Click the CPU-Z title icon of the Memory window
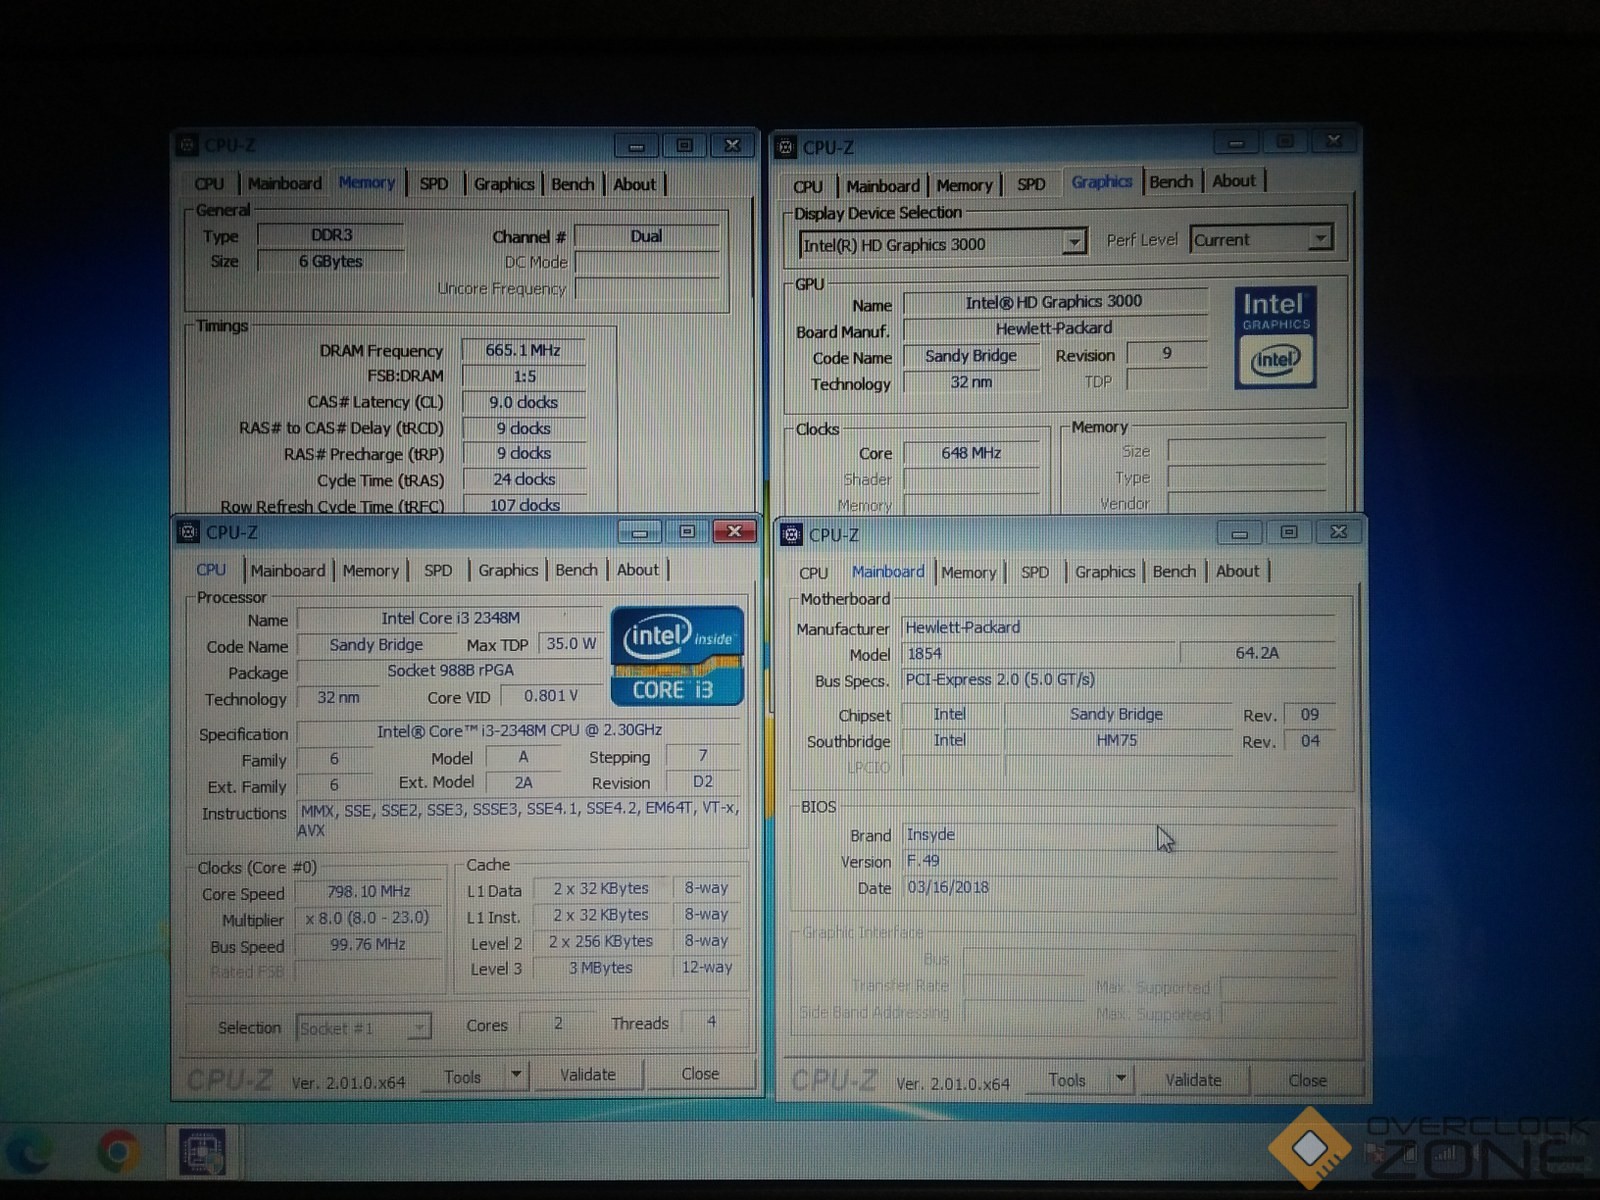 click(x=187, y=145)
